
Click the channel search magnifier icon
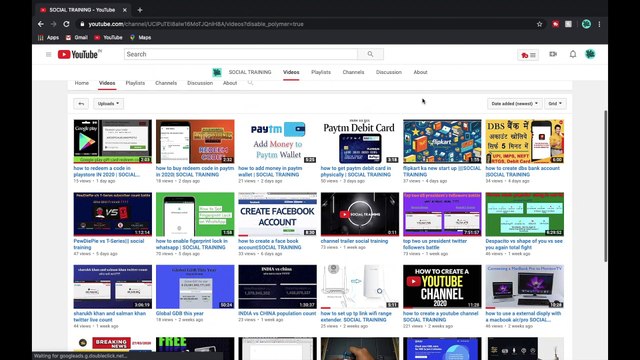(x=250, y=83)
